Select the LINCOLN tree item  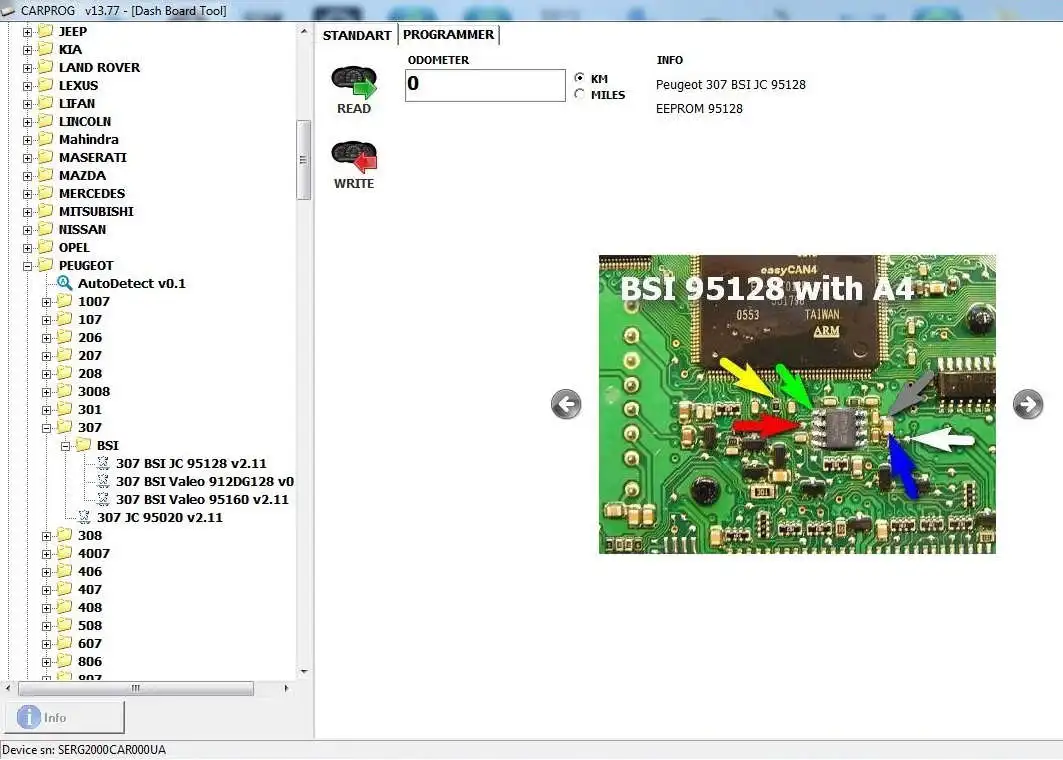[85, 121]
